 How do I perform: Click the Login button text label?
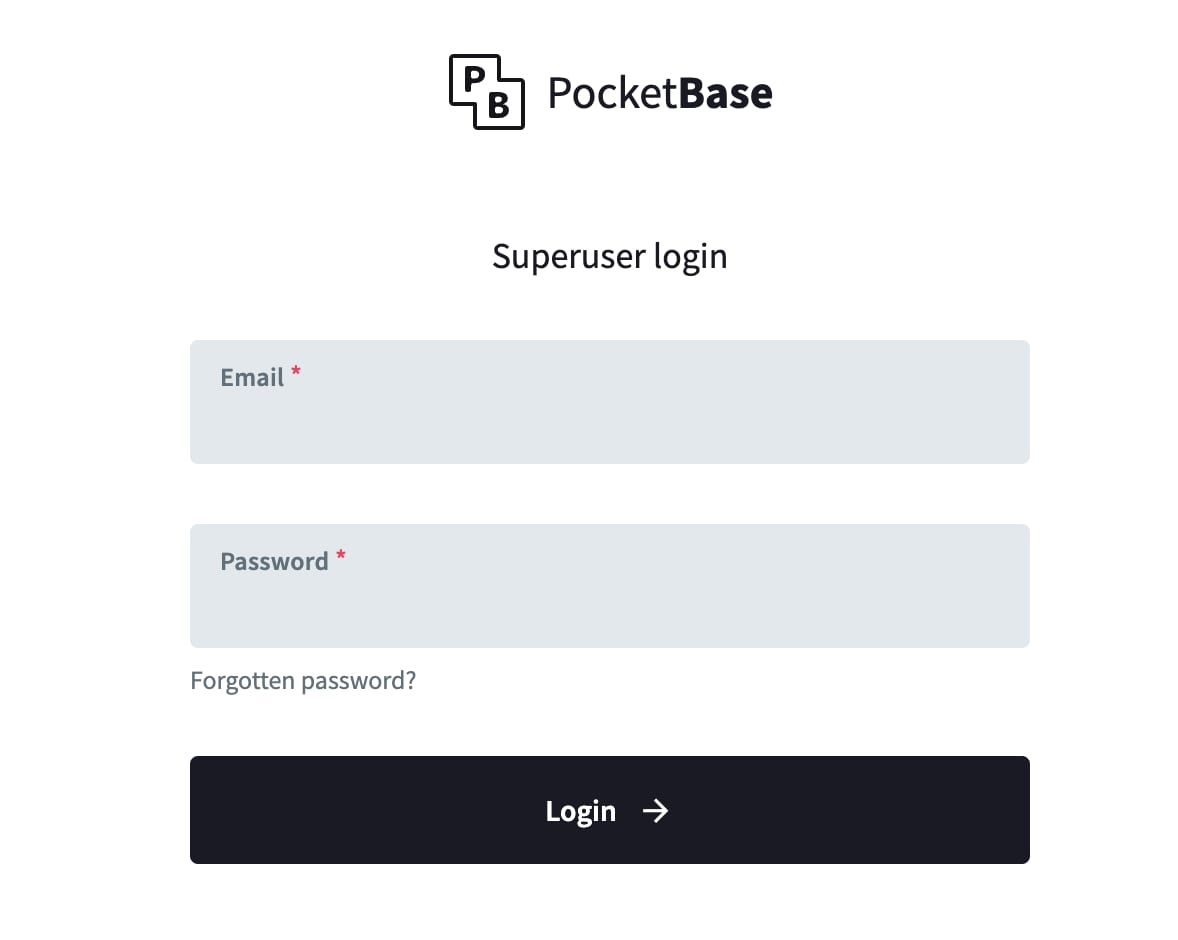tap(581, 811)
